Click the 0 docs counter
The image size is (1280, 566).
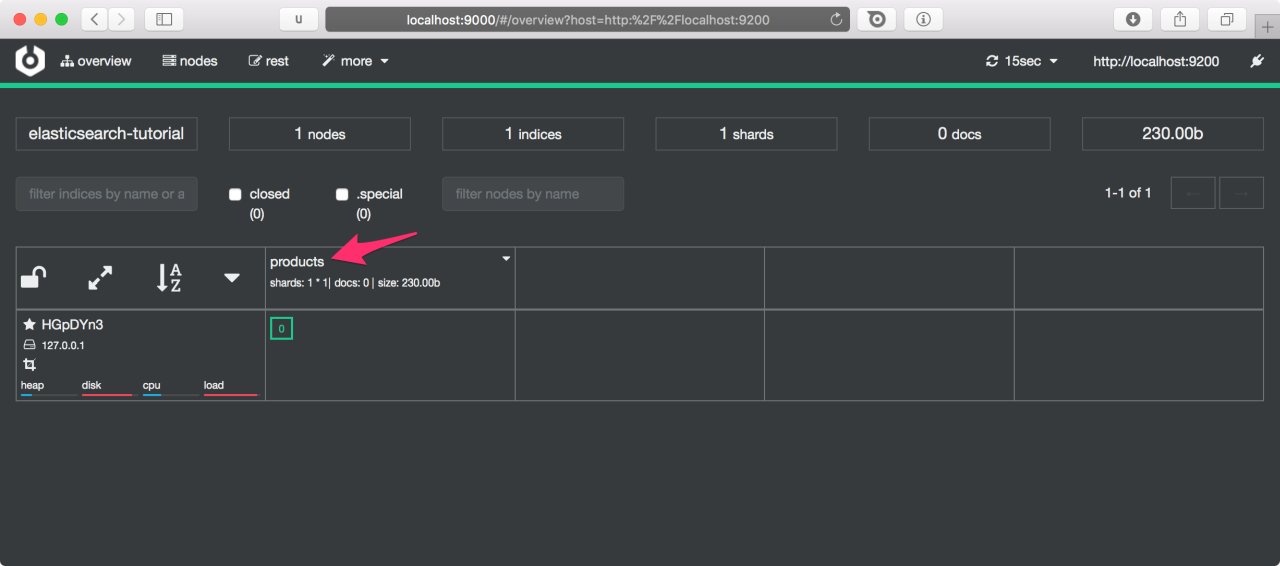(959, 134)
